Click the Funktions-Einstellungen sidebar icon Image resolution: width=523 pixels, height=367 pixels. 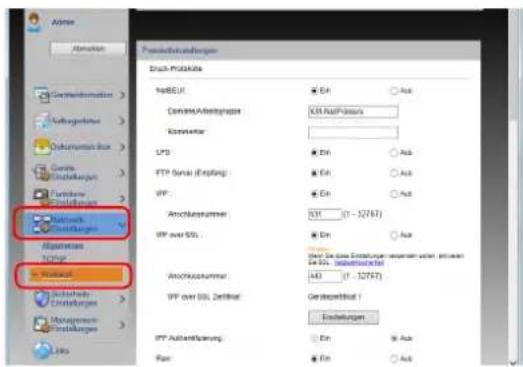coord(41,198)
